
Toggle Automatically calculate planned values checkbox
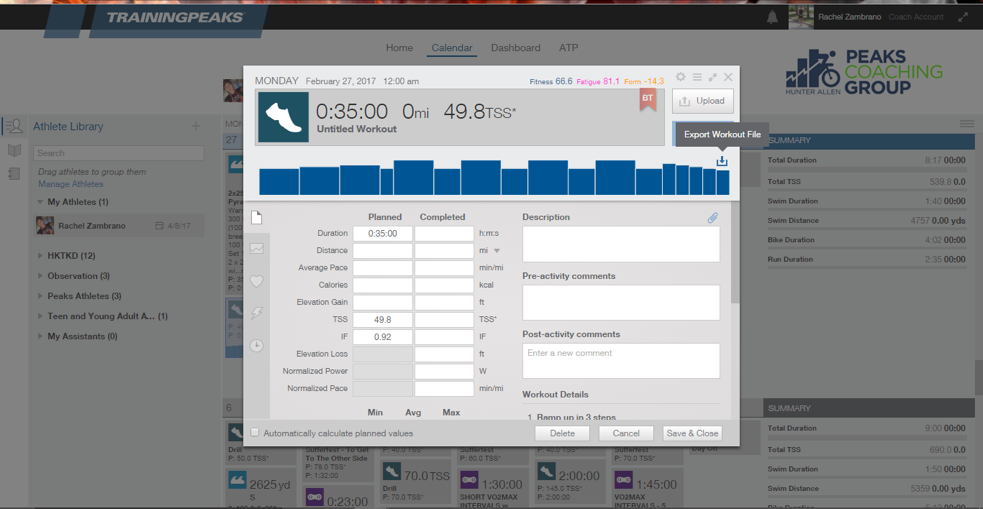tap(255, 433)
